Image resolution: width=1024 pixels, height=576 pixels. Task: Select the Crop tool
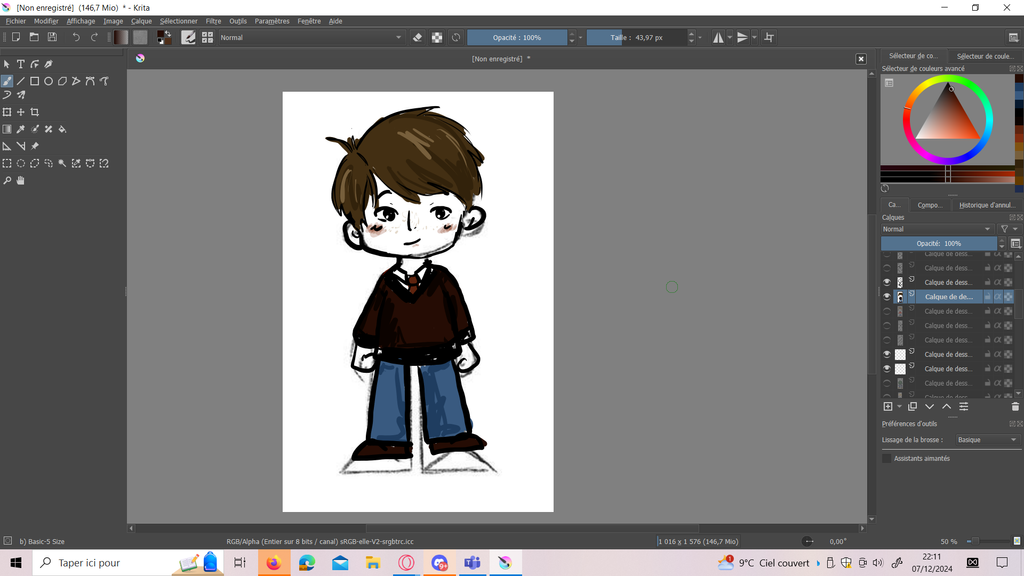click(x=34, y=112)
